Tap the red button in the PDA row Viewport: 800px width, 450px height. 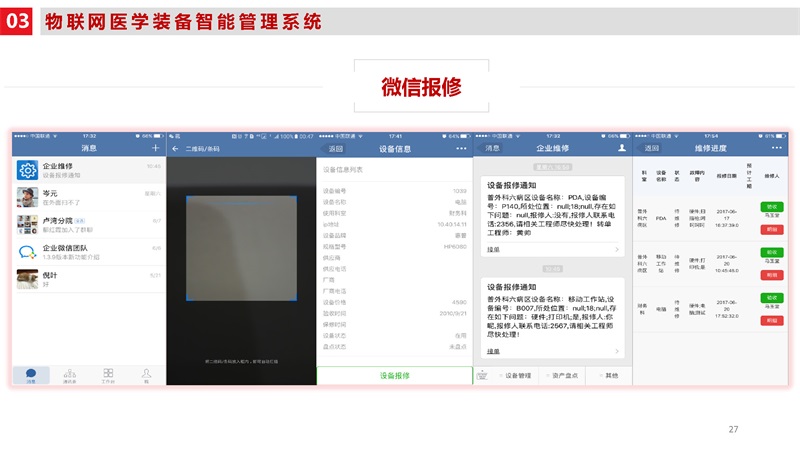[772, 230]
